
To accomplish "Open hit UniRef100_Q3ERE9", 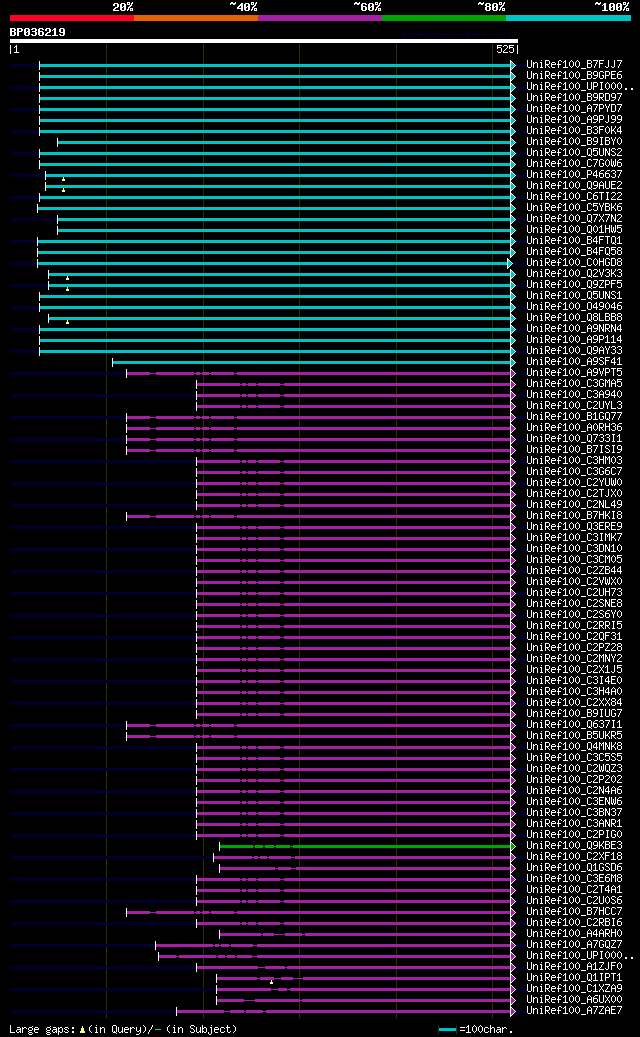I will (574, 527).
